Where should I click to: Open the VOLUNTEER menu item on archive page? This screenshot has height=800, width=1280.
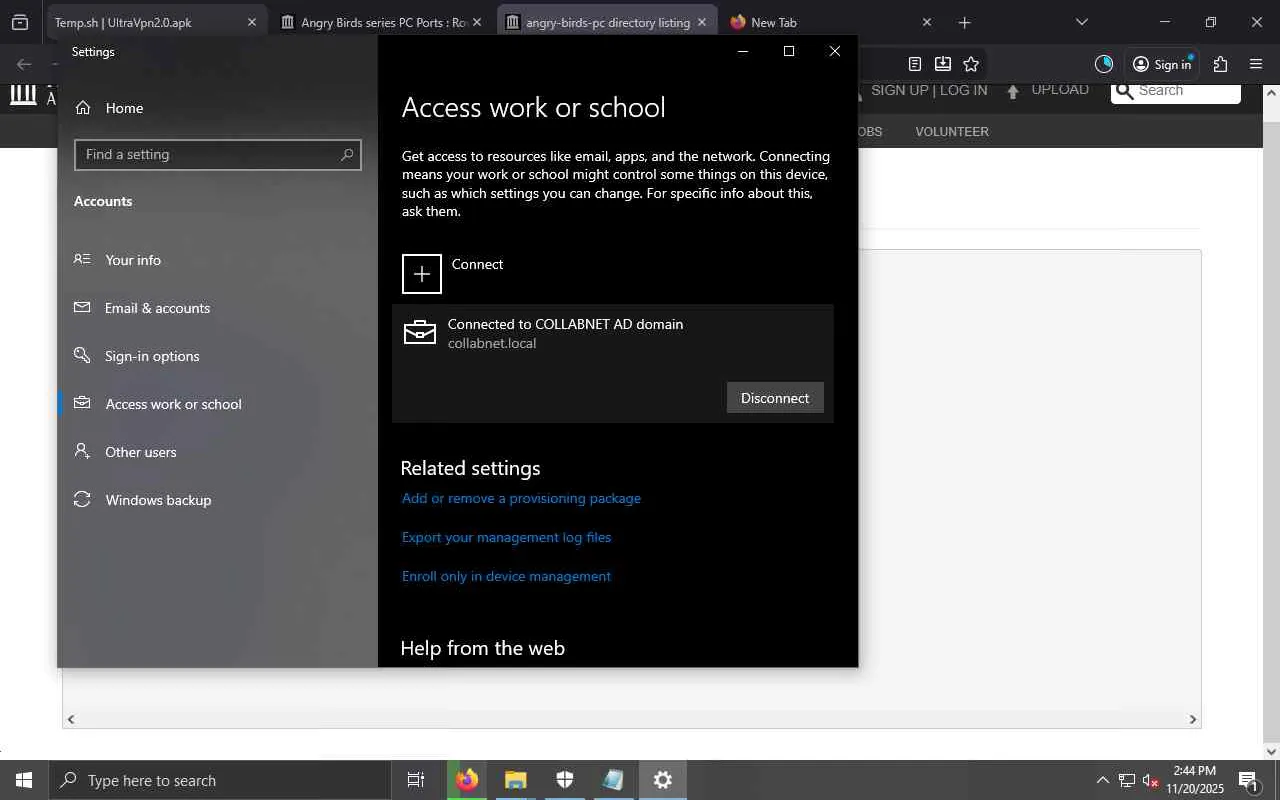952,131
